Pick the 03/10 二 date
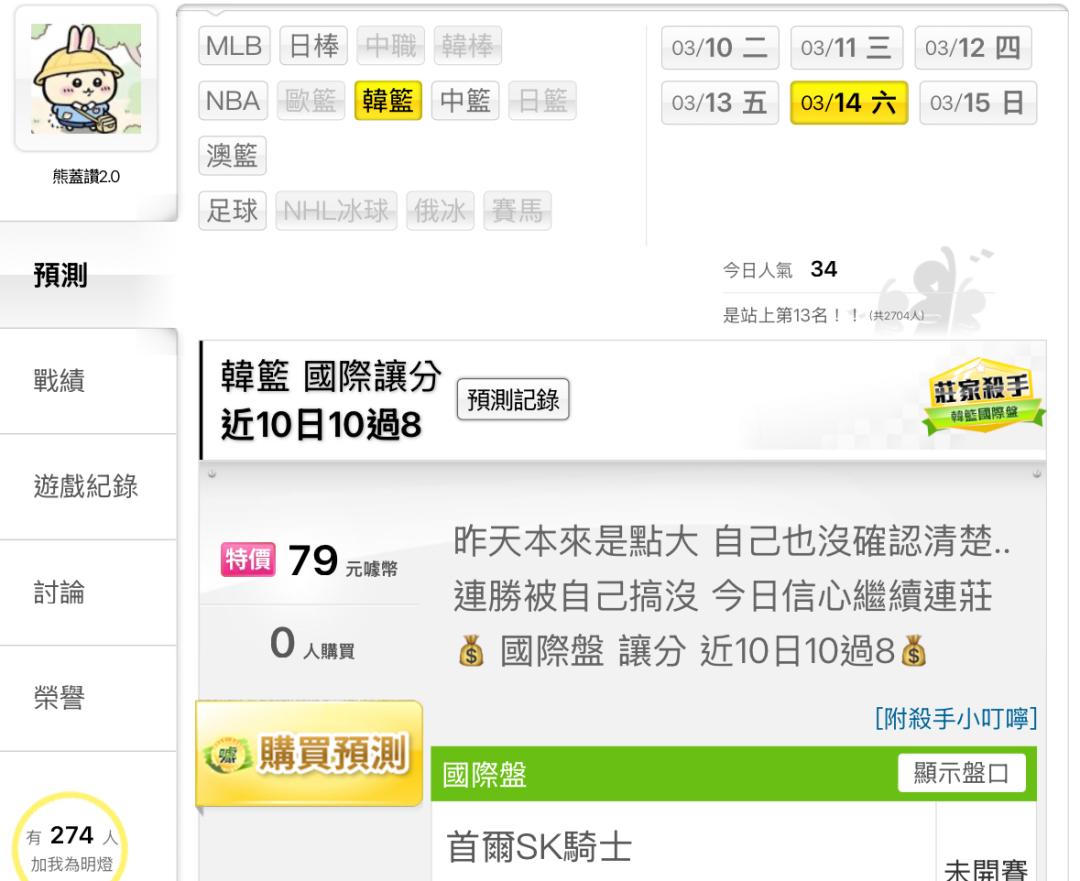The image size is (1080, 881). pyautogui.click(x=720, y=48)
